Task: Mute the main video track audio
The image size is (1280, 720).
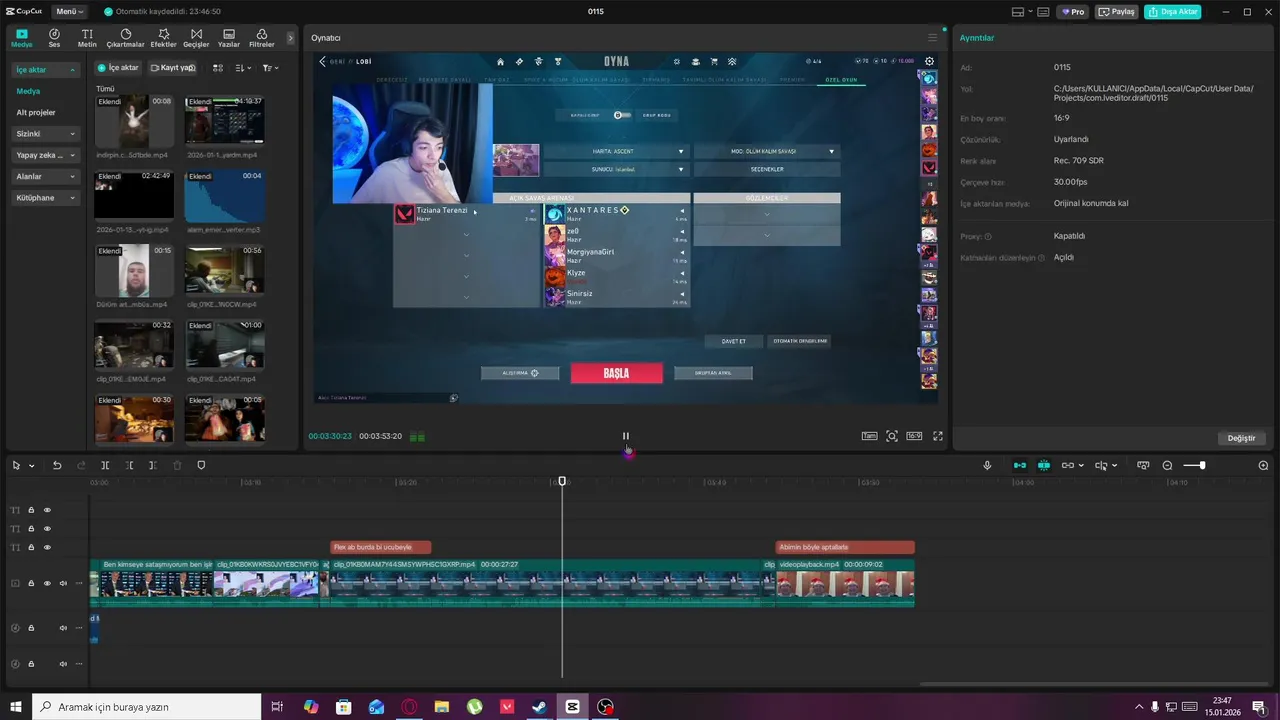Action: (x=63, y=583)
